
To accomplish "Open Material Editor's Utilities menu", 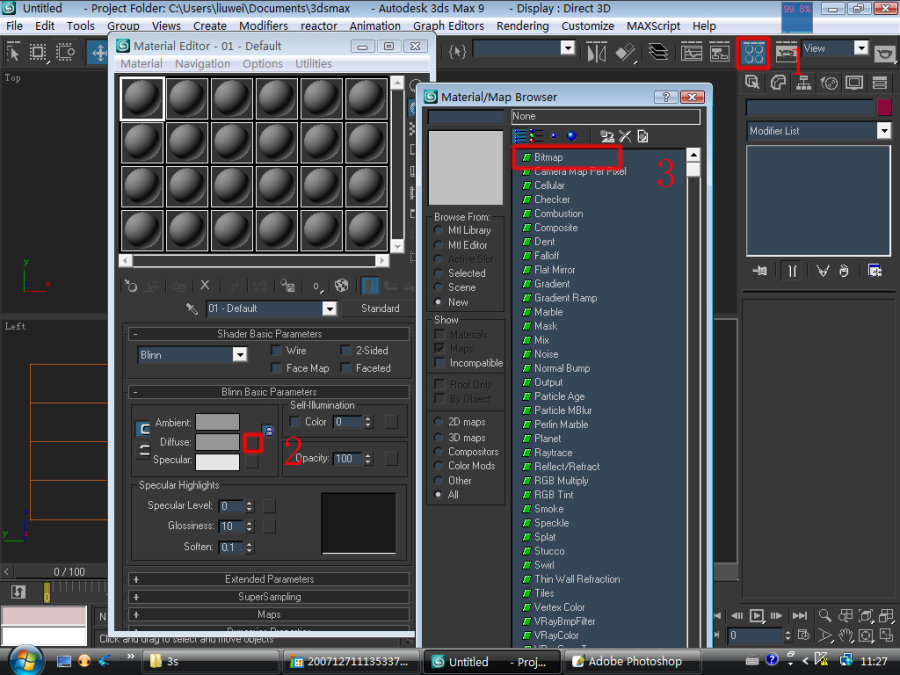I will [313, 64].
